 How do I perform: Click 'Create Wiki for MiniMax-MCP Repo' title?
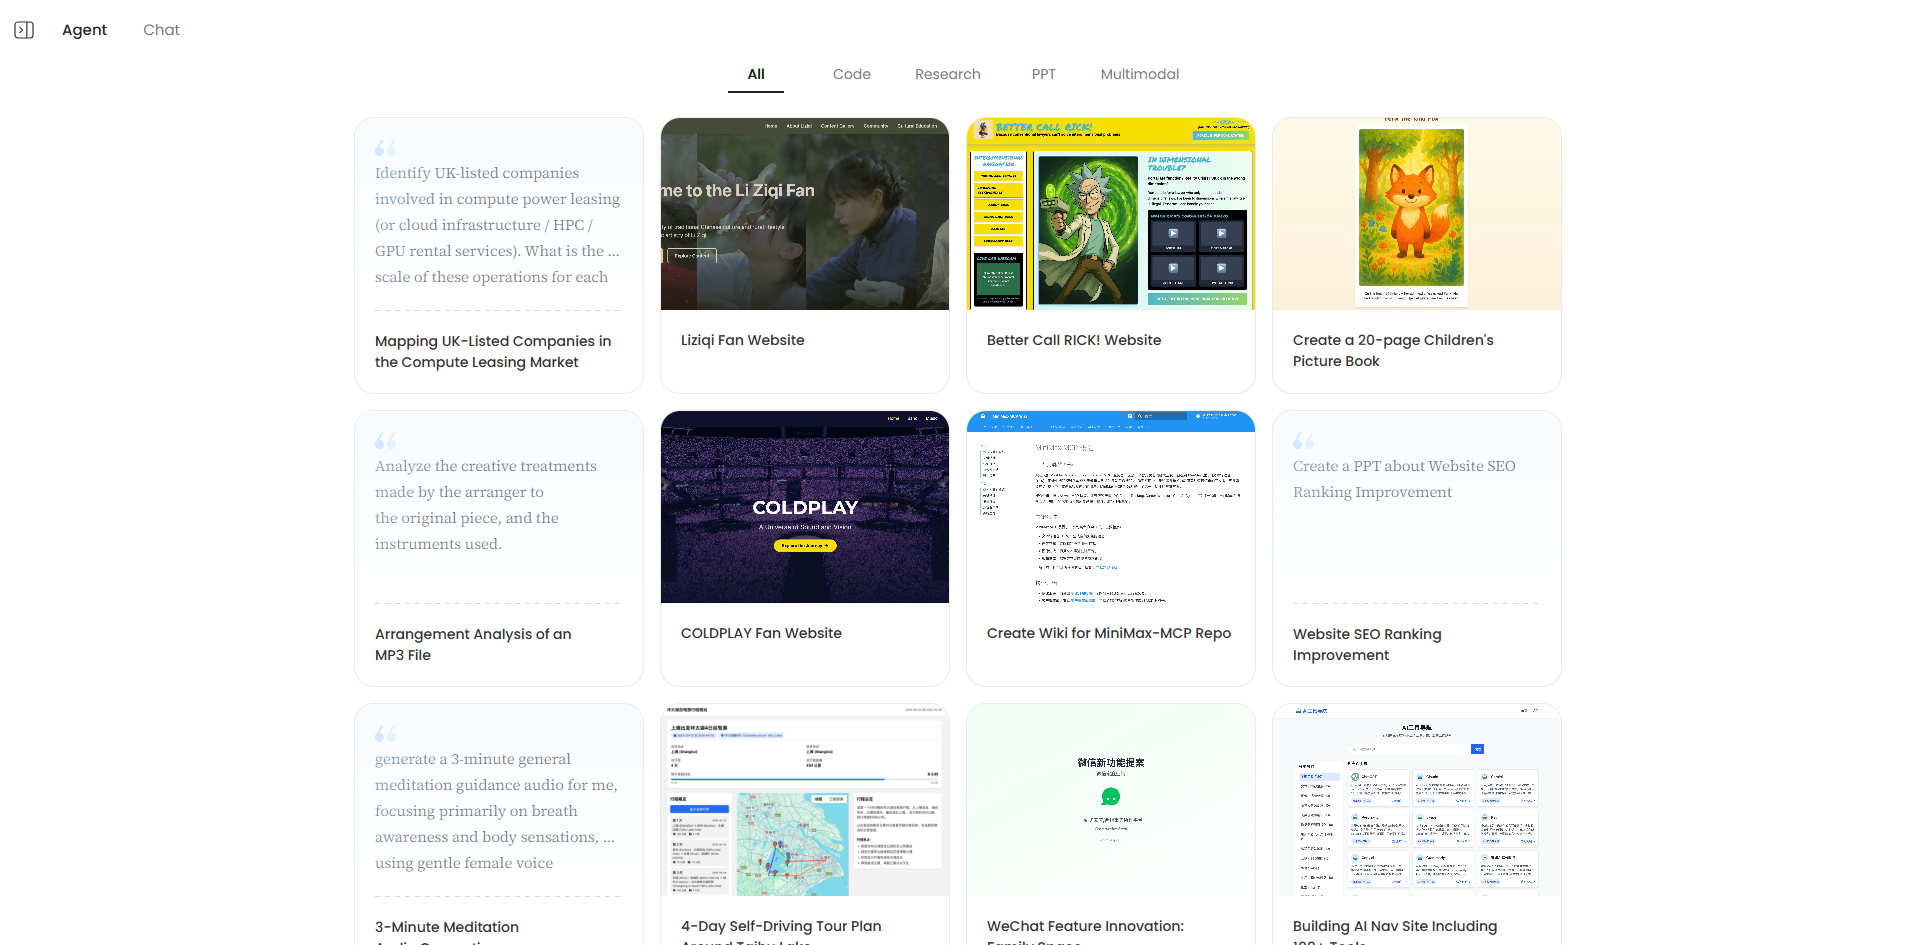pos(1109,633)
